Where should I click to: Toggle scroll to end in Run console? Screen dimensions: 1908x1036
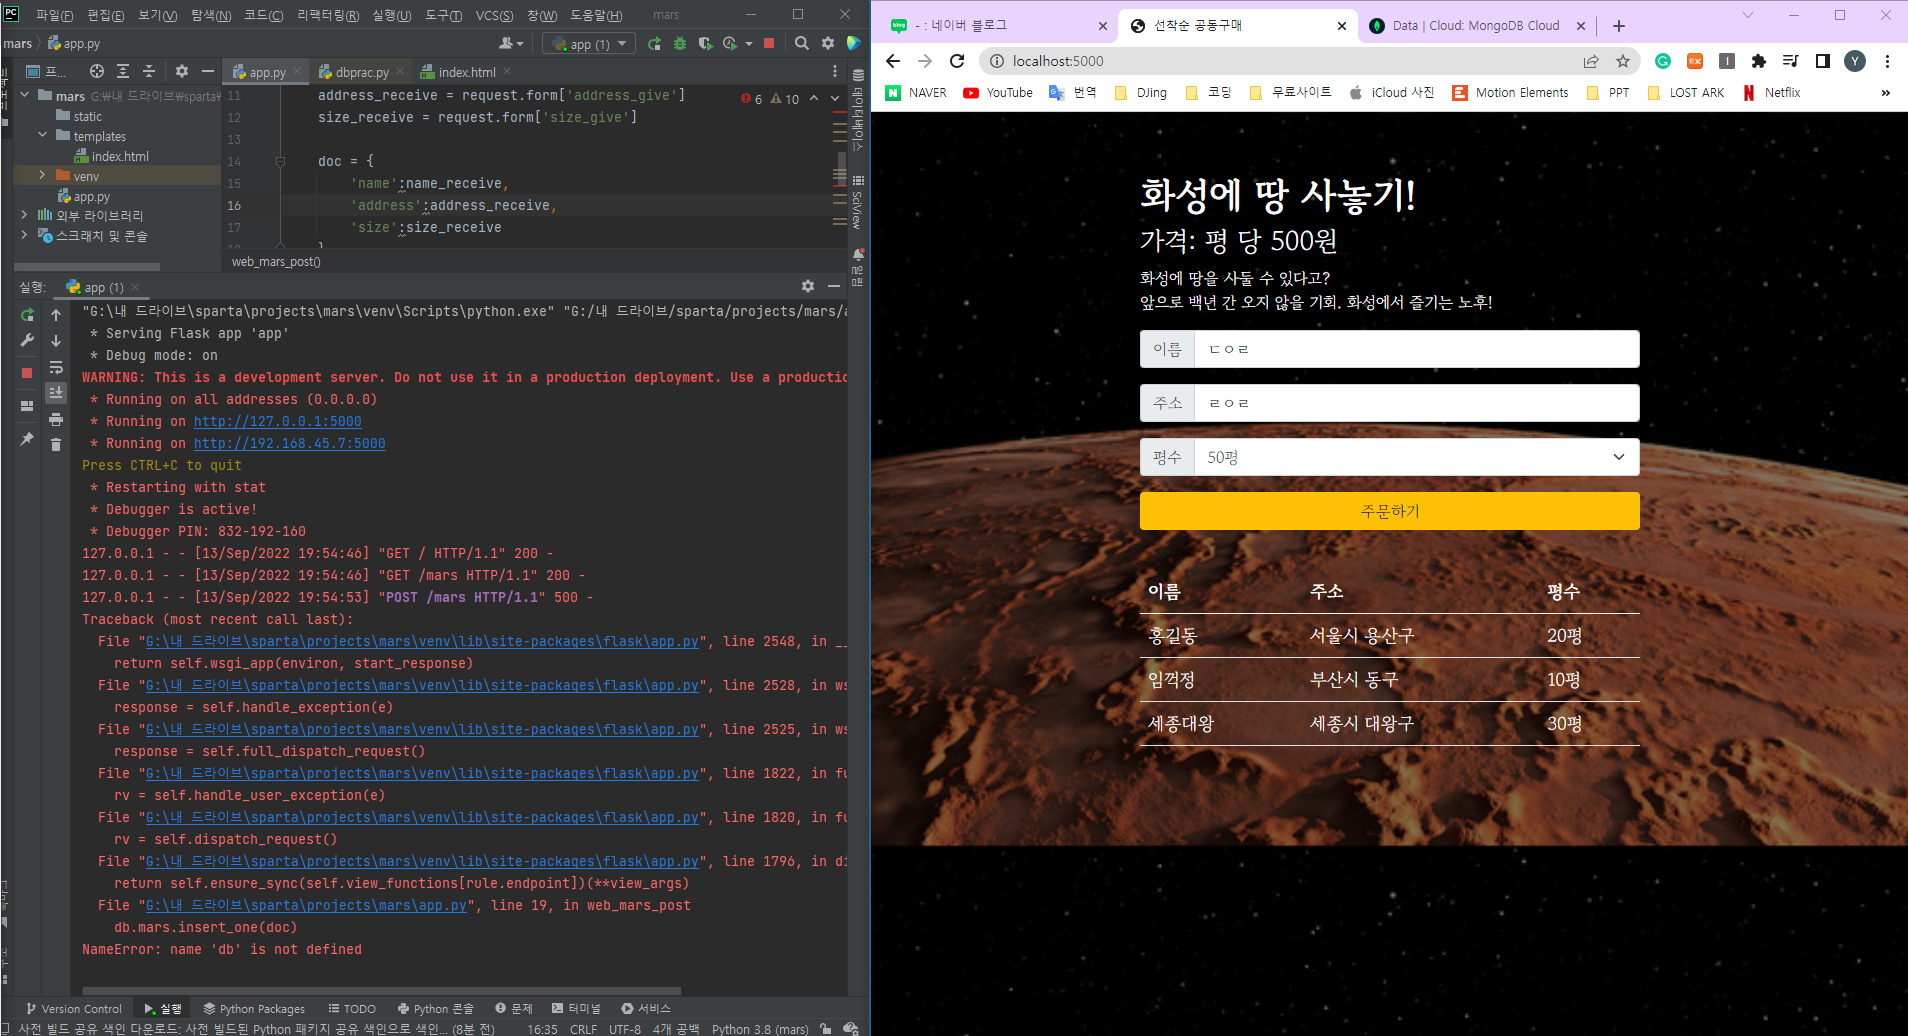(x=56, y=393)
